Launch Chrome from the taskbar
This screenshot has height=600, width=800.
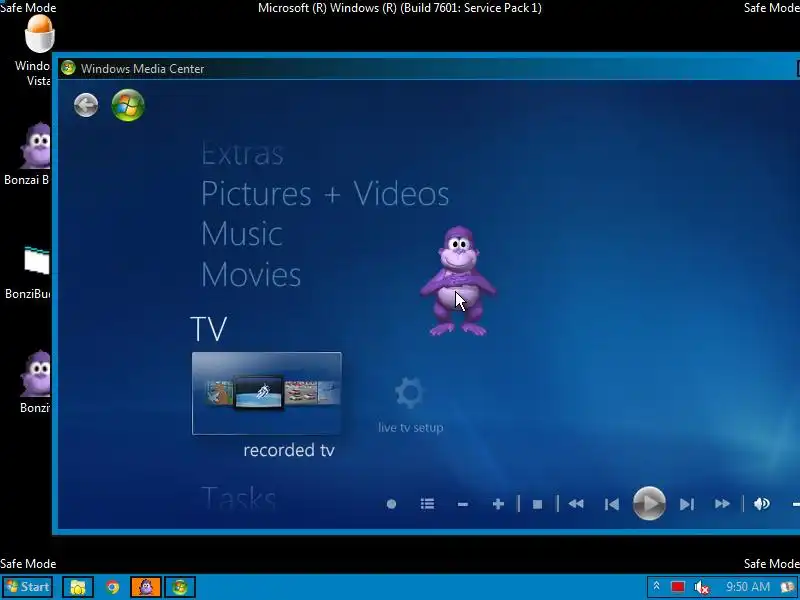[113, 587]
